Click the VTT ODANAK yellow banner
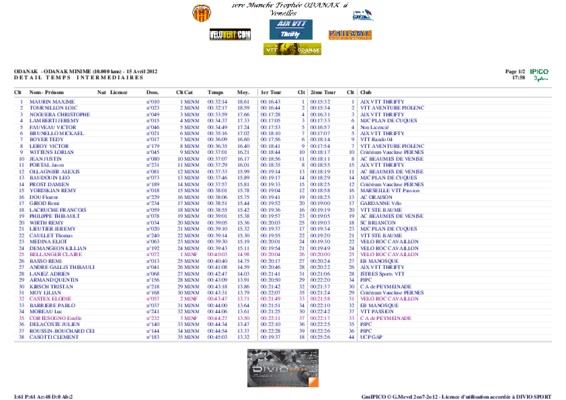The height and width of the screenshot is (400, 566). 292,49
